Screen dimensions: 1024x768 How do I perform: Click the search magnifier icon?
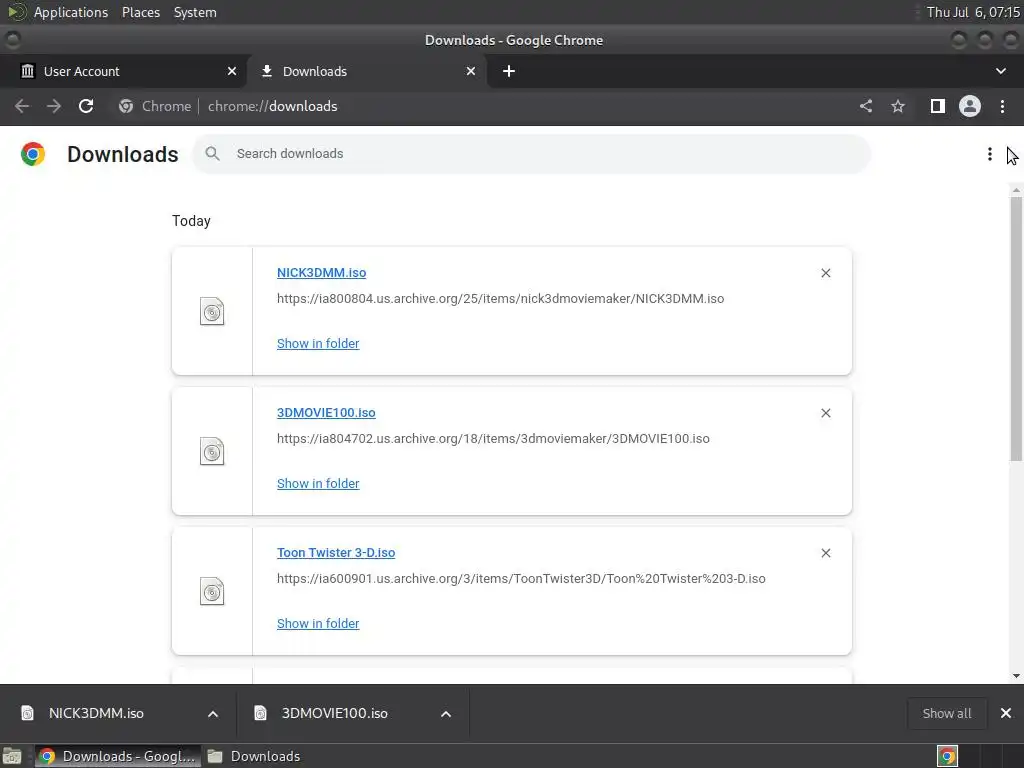[212, 153]
